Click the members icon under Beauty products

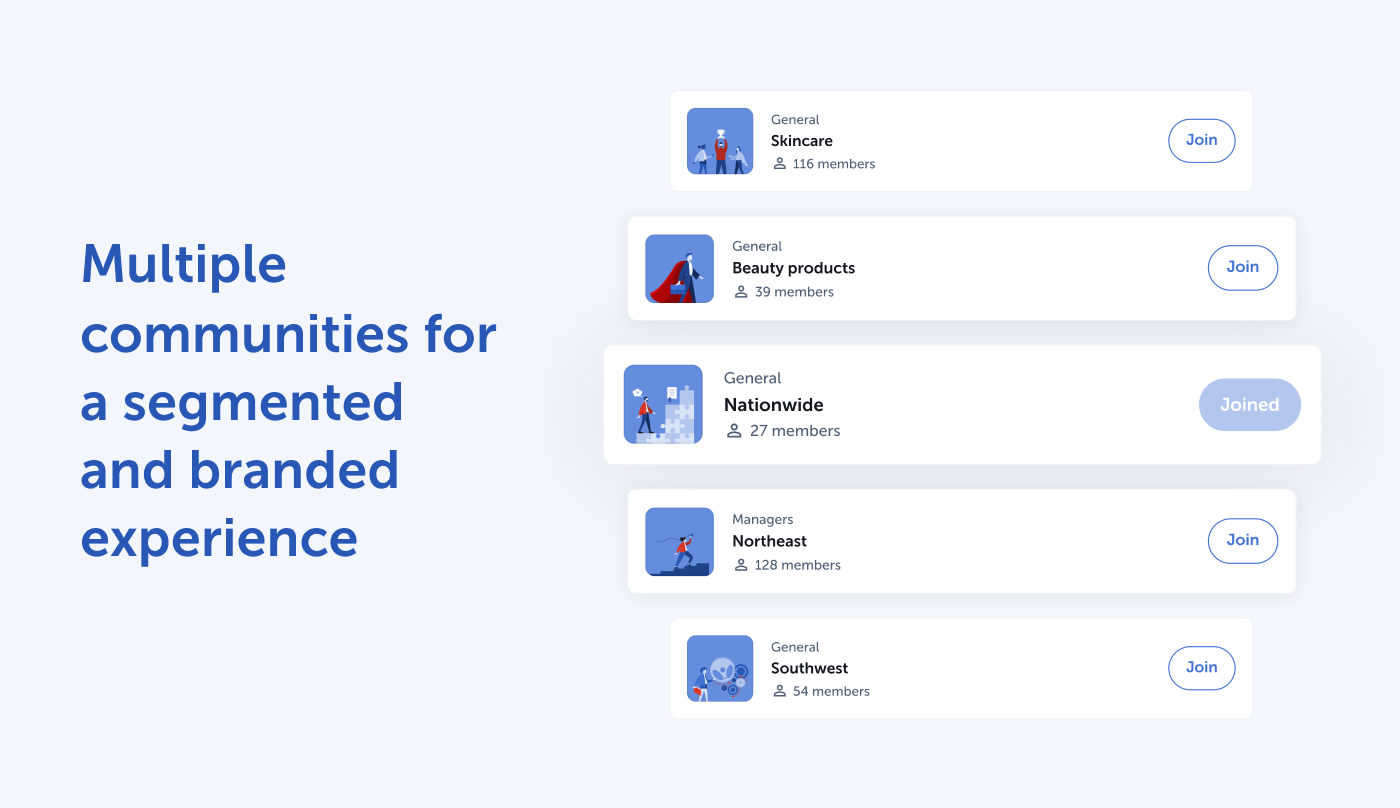[741, 292]
